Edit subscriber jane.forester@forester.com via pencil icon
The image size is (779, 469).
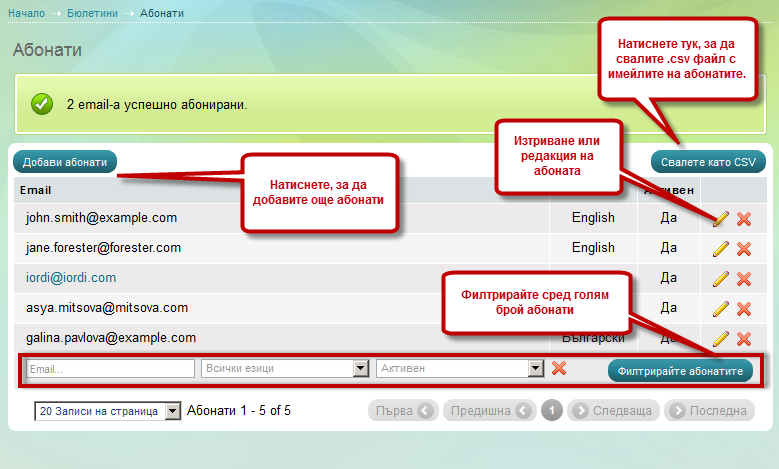(x=720, y=249)
